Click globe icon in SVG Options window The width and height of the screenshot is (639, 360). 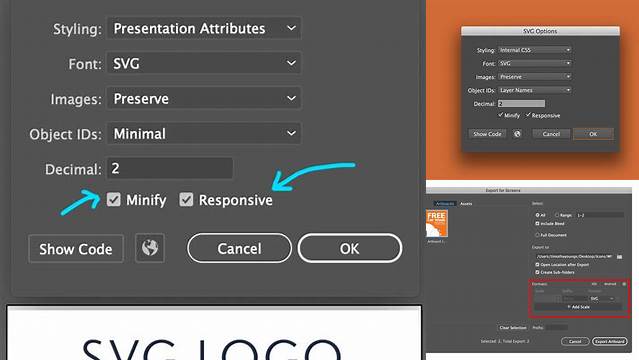tap(517, 134)
